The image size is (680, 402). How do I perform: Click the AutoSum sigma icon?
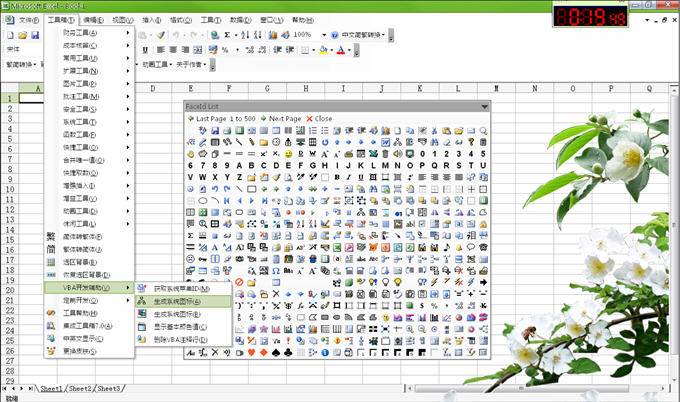click(228, 34)
